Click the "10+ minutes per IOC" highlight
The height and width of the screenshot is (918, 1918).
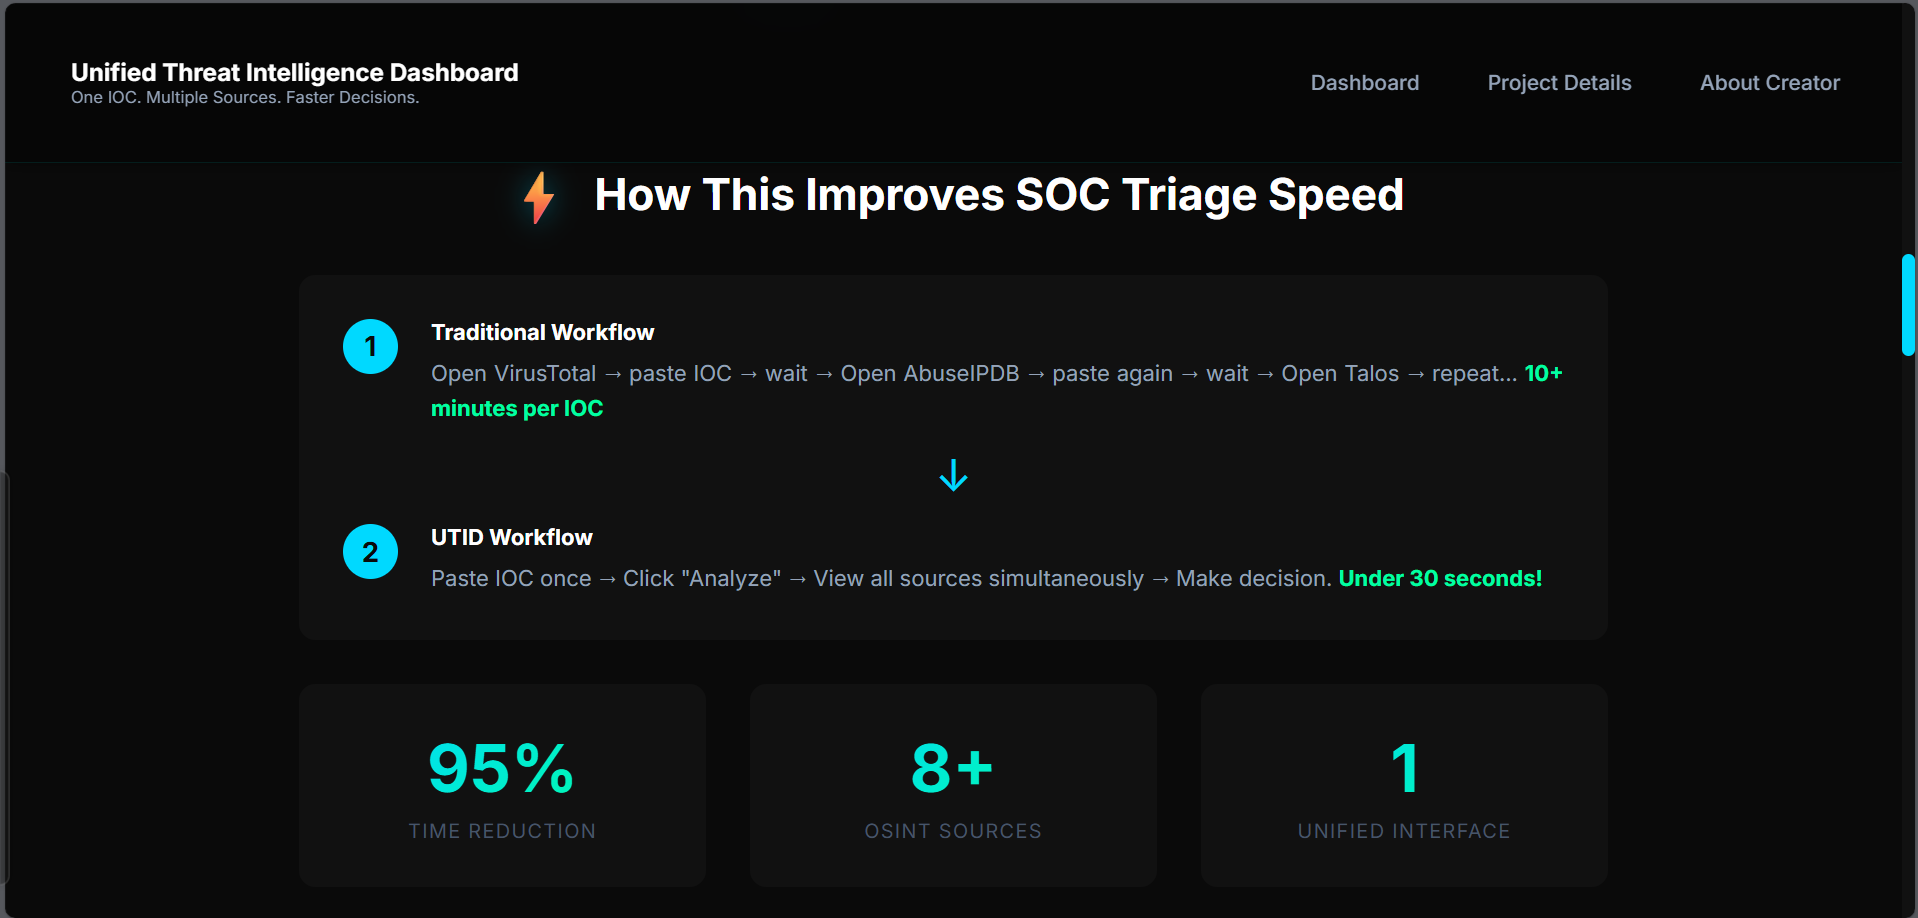[x=517, y=409]
